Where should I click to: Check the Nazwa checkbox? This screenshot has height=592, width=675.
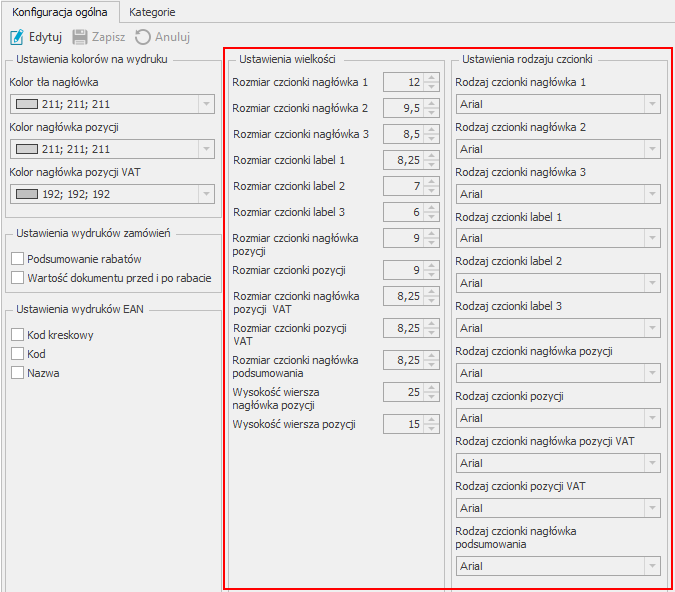coord(18,373)
